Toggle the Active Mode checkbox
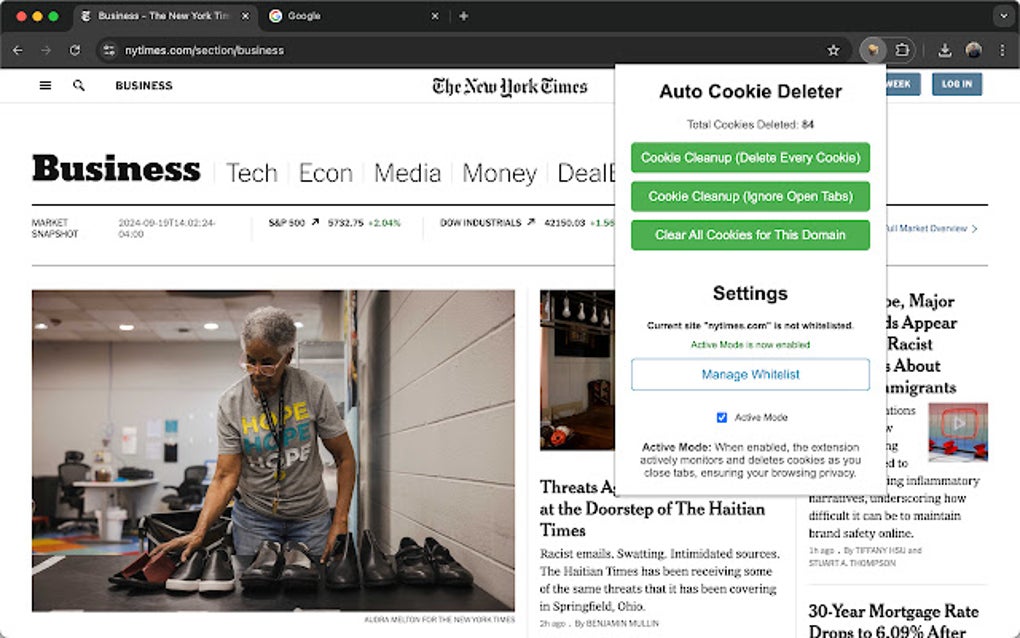Image resolution: width=1020 pixels, height=638 pixels. point(721,418)
